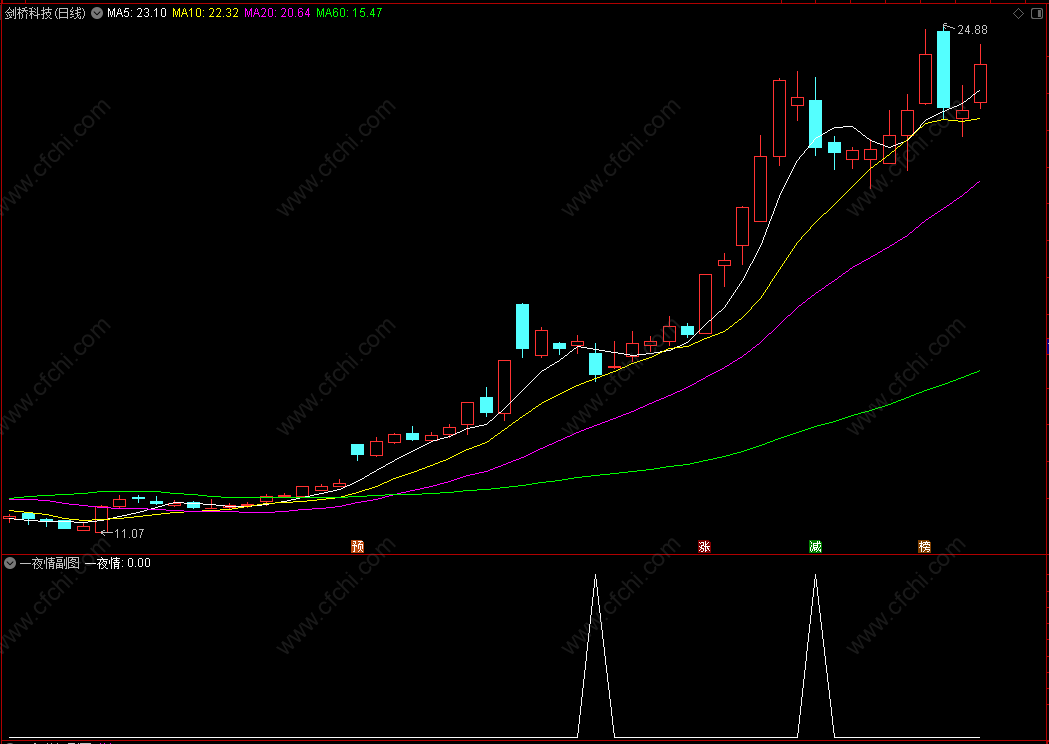The image size is (1049, 744).
Task: Toggle the panel layout icon at top right
Action: point(1038,13)
